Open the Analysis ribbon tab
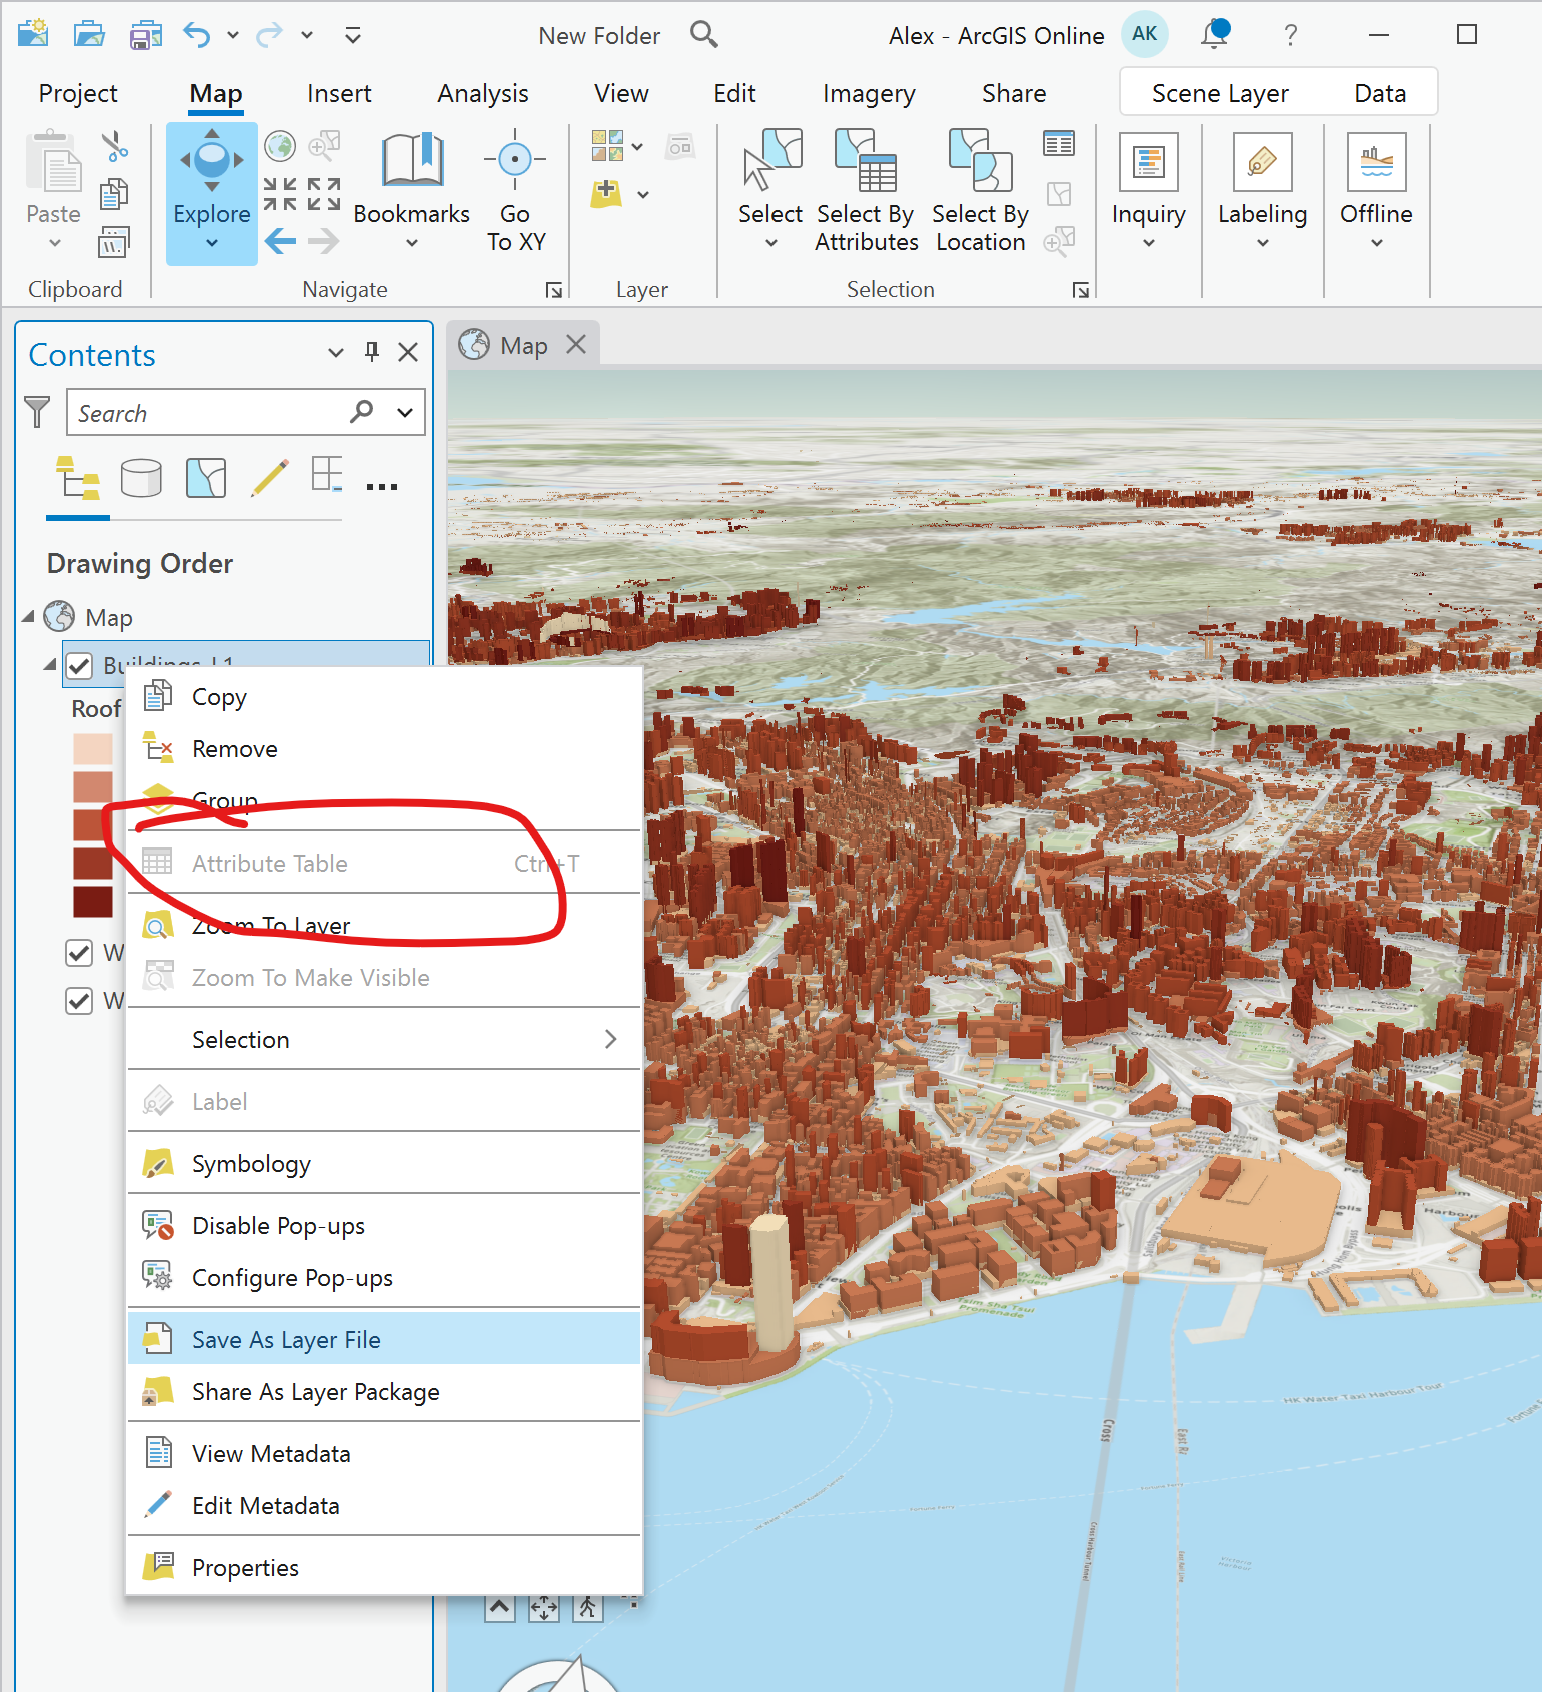Viewport: 1542px width, 1692px height. pos(482,94)
